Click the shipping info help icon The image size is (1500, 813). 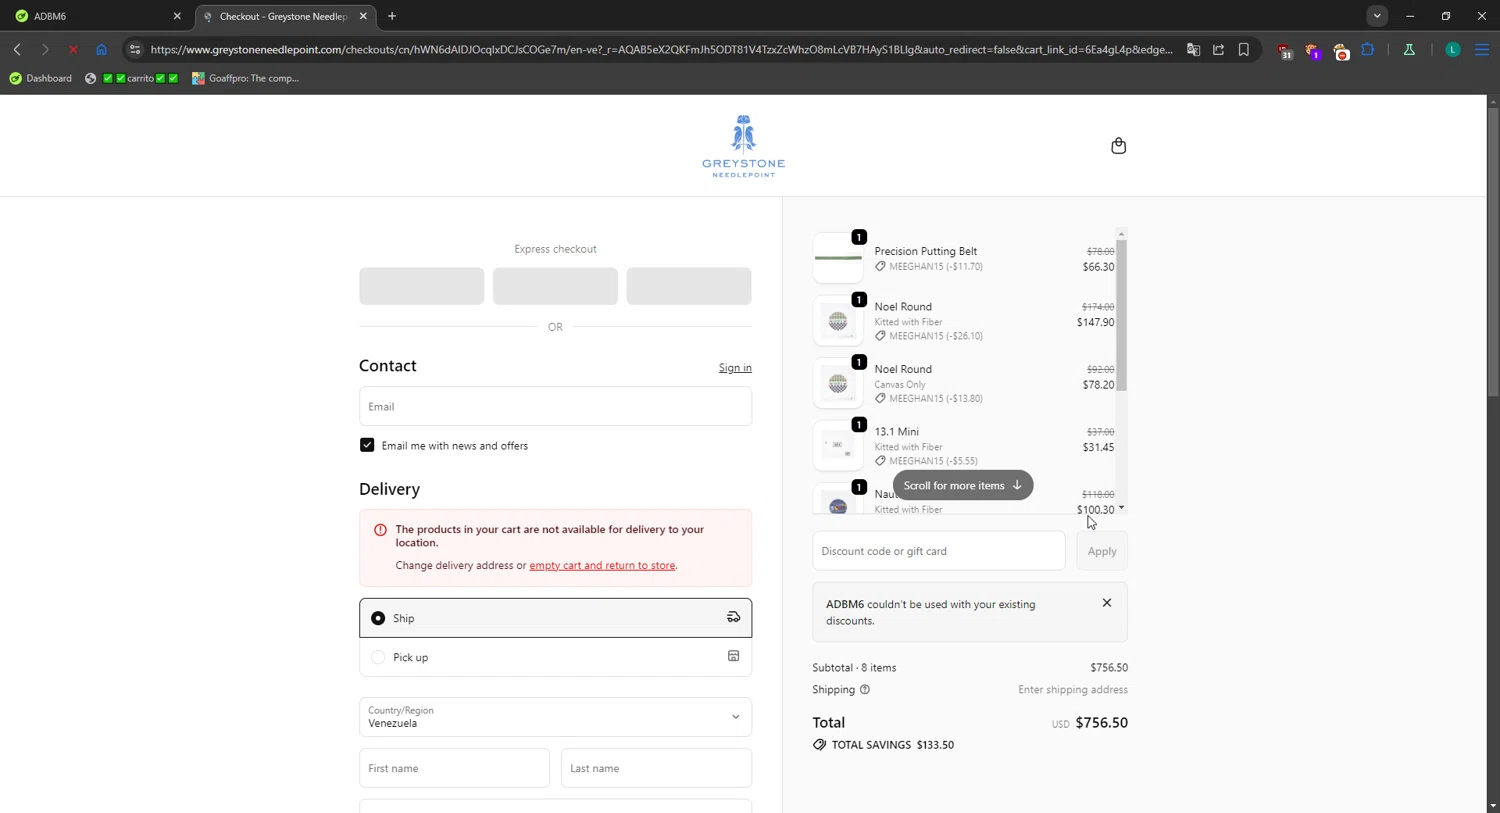(865, 690)
